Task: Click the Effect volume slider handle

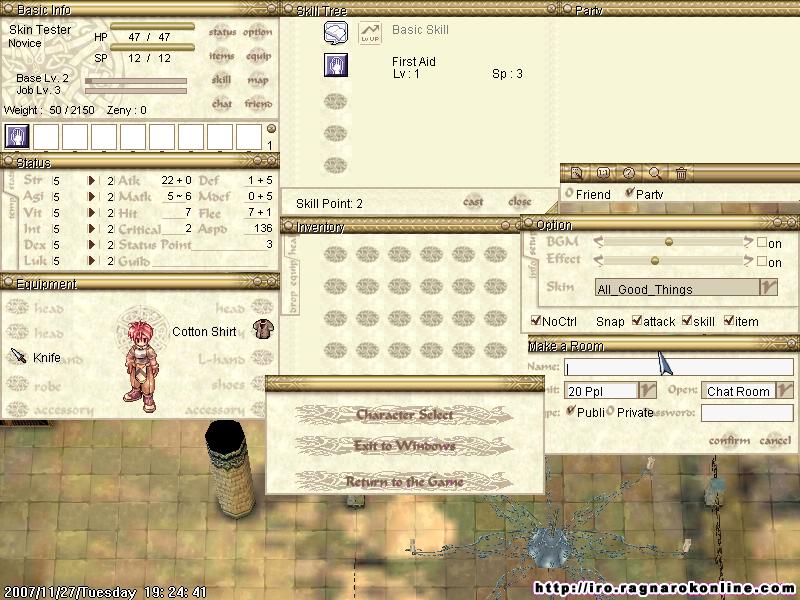Action: [x=654, y=261]
